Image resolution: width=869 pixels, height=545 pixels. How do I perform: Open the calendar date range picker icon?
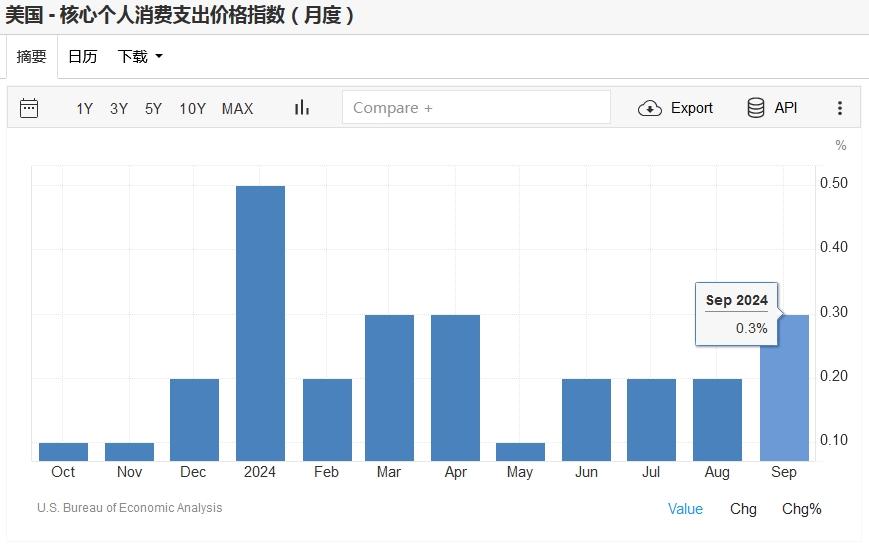tap(29, 108)
